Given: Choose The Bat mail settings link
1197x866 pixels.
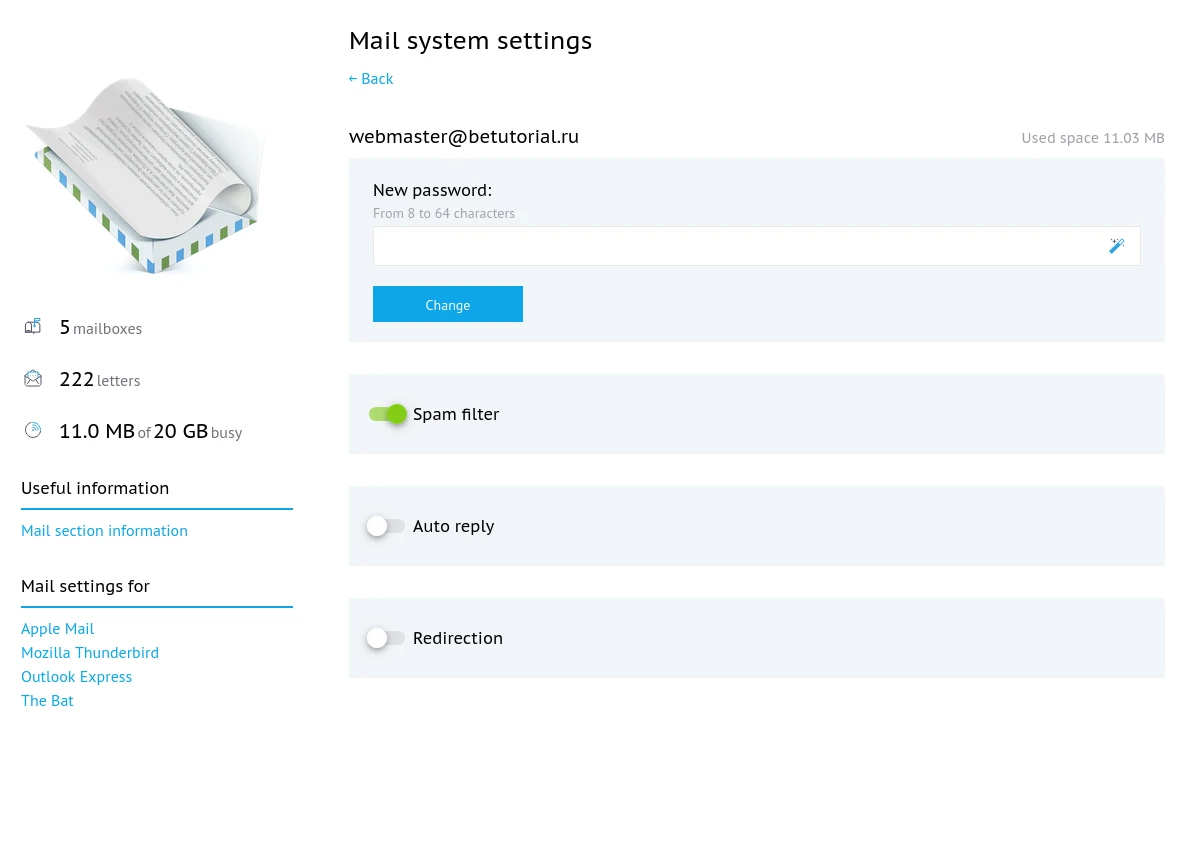Looking at the screenshot, I should tap(47, 701).
